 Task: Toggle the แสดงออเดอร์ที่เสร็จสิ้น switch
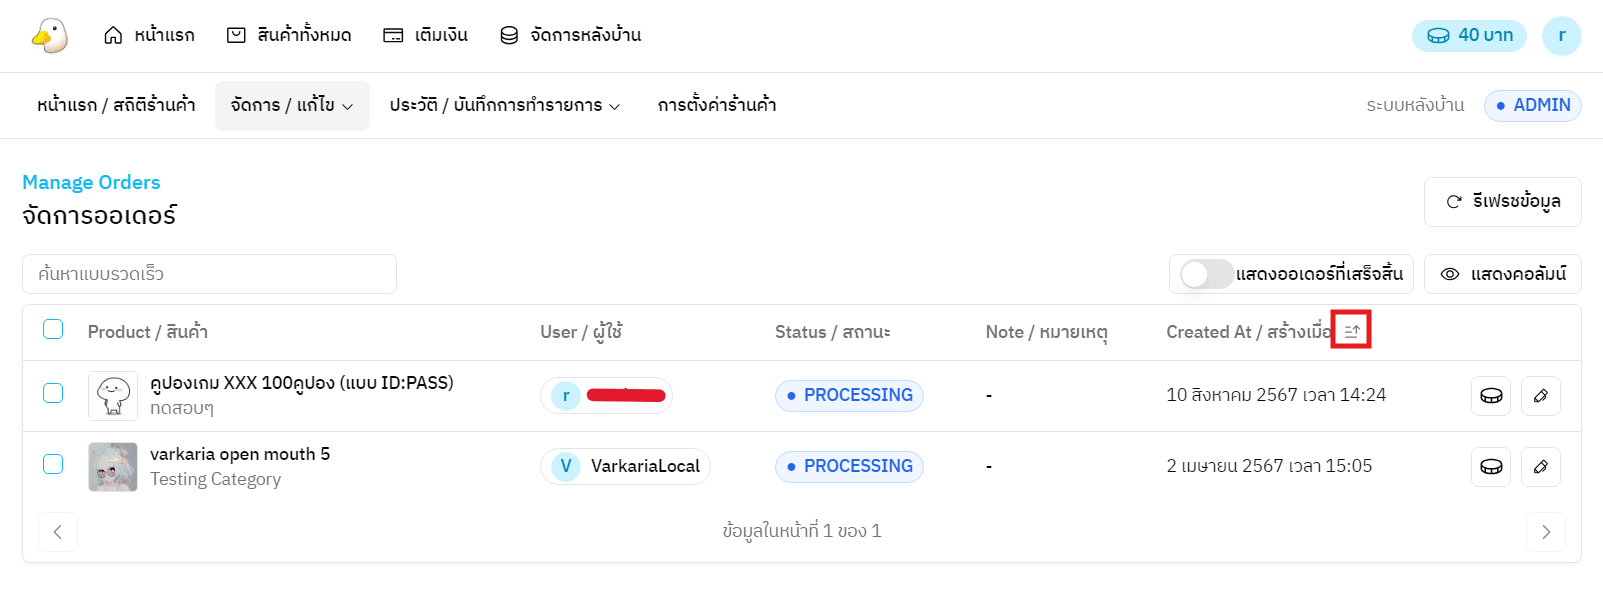(x=1206, y=274)
